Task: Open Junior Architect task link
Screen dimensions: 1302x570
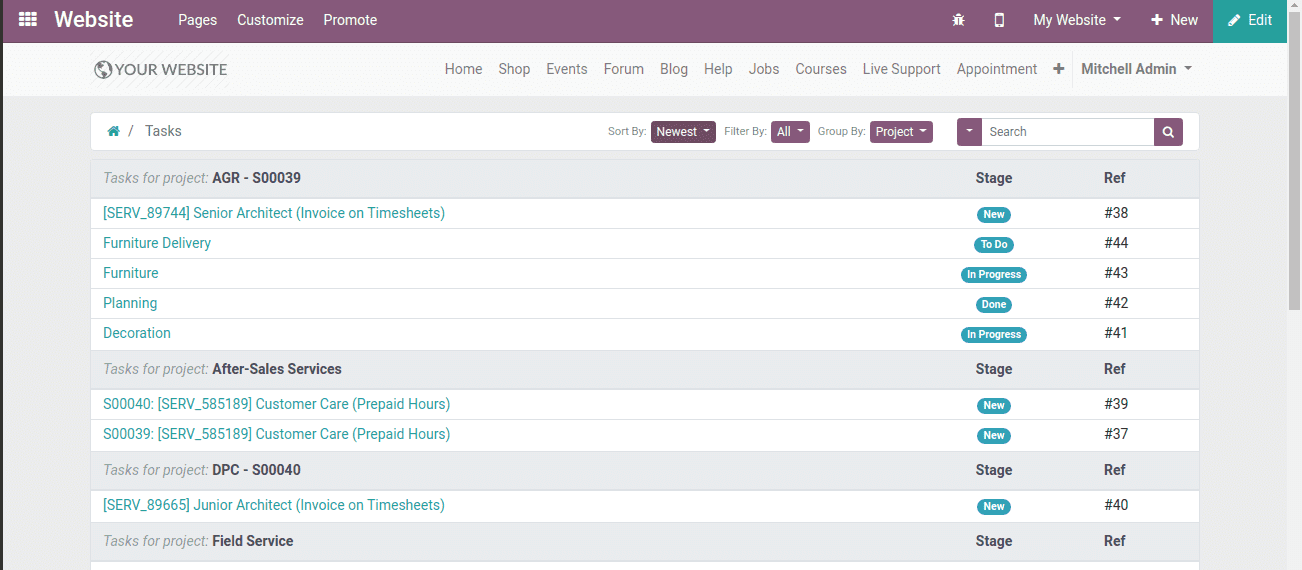Action: 274,505
